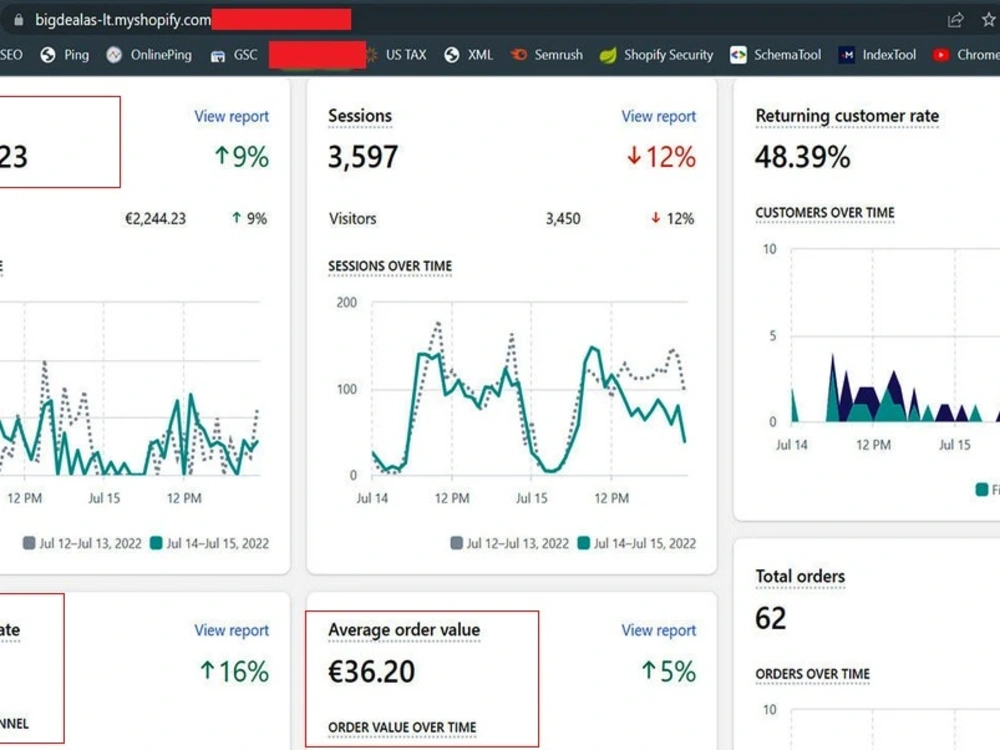Click the teal legend swatch under customers chart
The width and height of the screenshot is (1000, 750).
(982, 489)
